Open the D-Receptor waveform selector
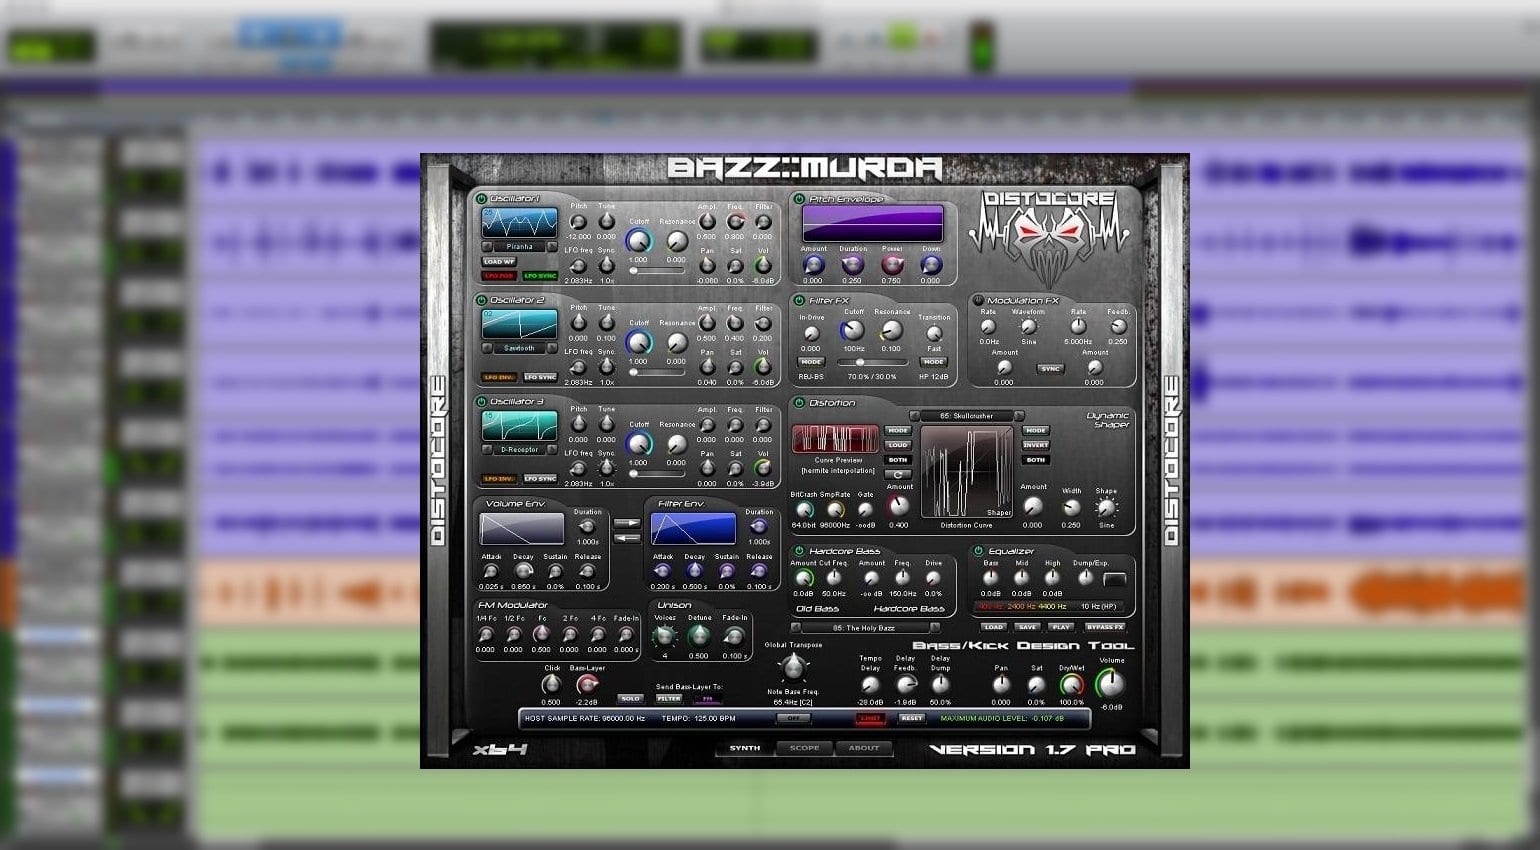The width and height of the screenshot is (1540, 850). click(x=520, y=449)
